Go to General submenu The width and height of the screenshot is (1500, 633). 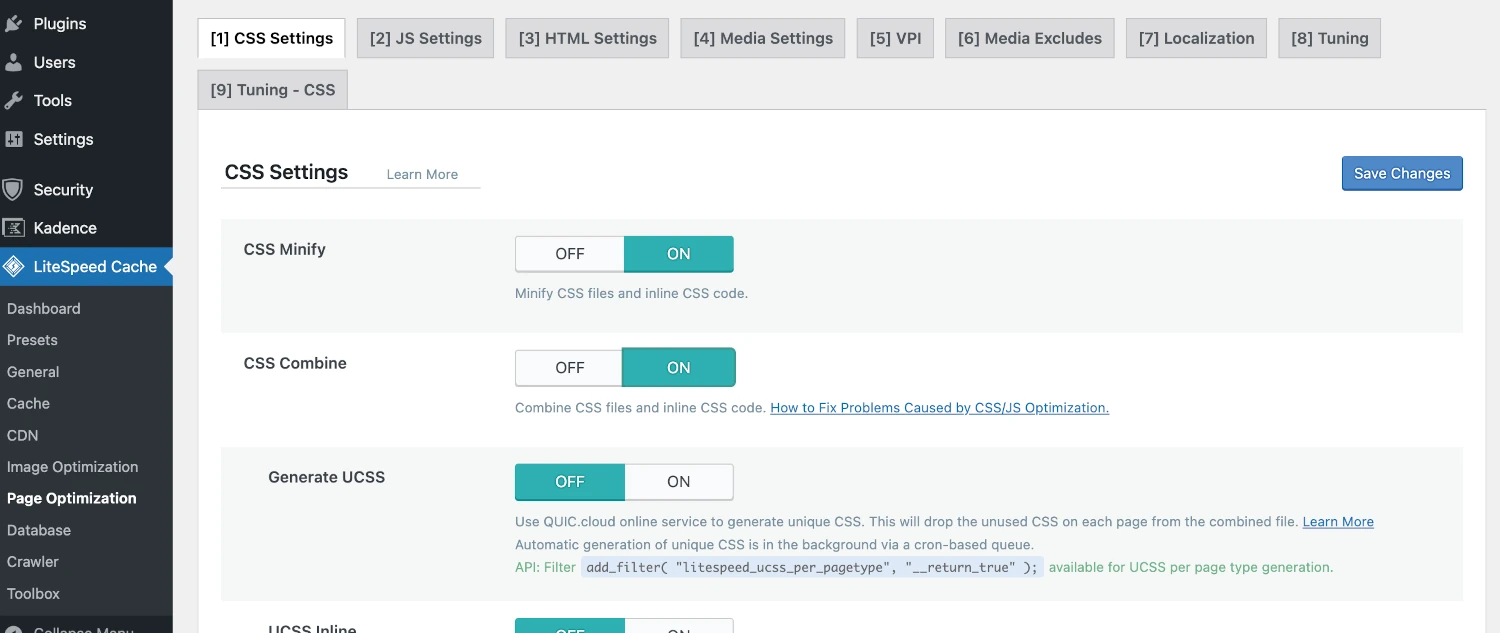[x=33, y=371]
